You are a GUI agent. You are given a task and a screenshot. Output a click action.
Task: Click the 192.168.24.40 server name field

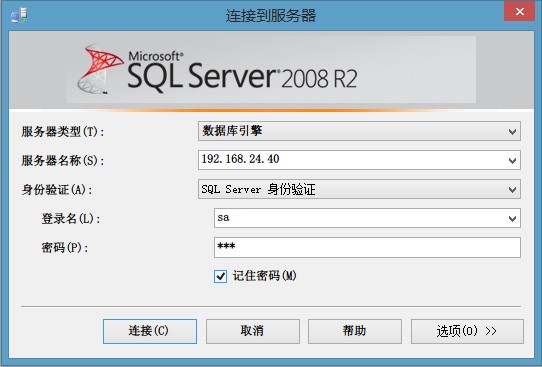[359, 160]
